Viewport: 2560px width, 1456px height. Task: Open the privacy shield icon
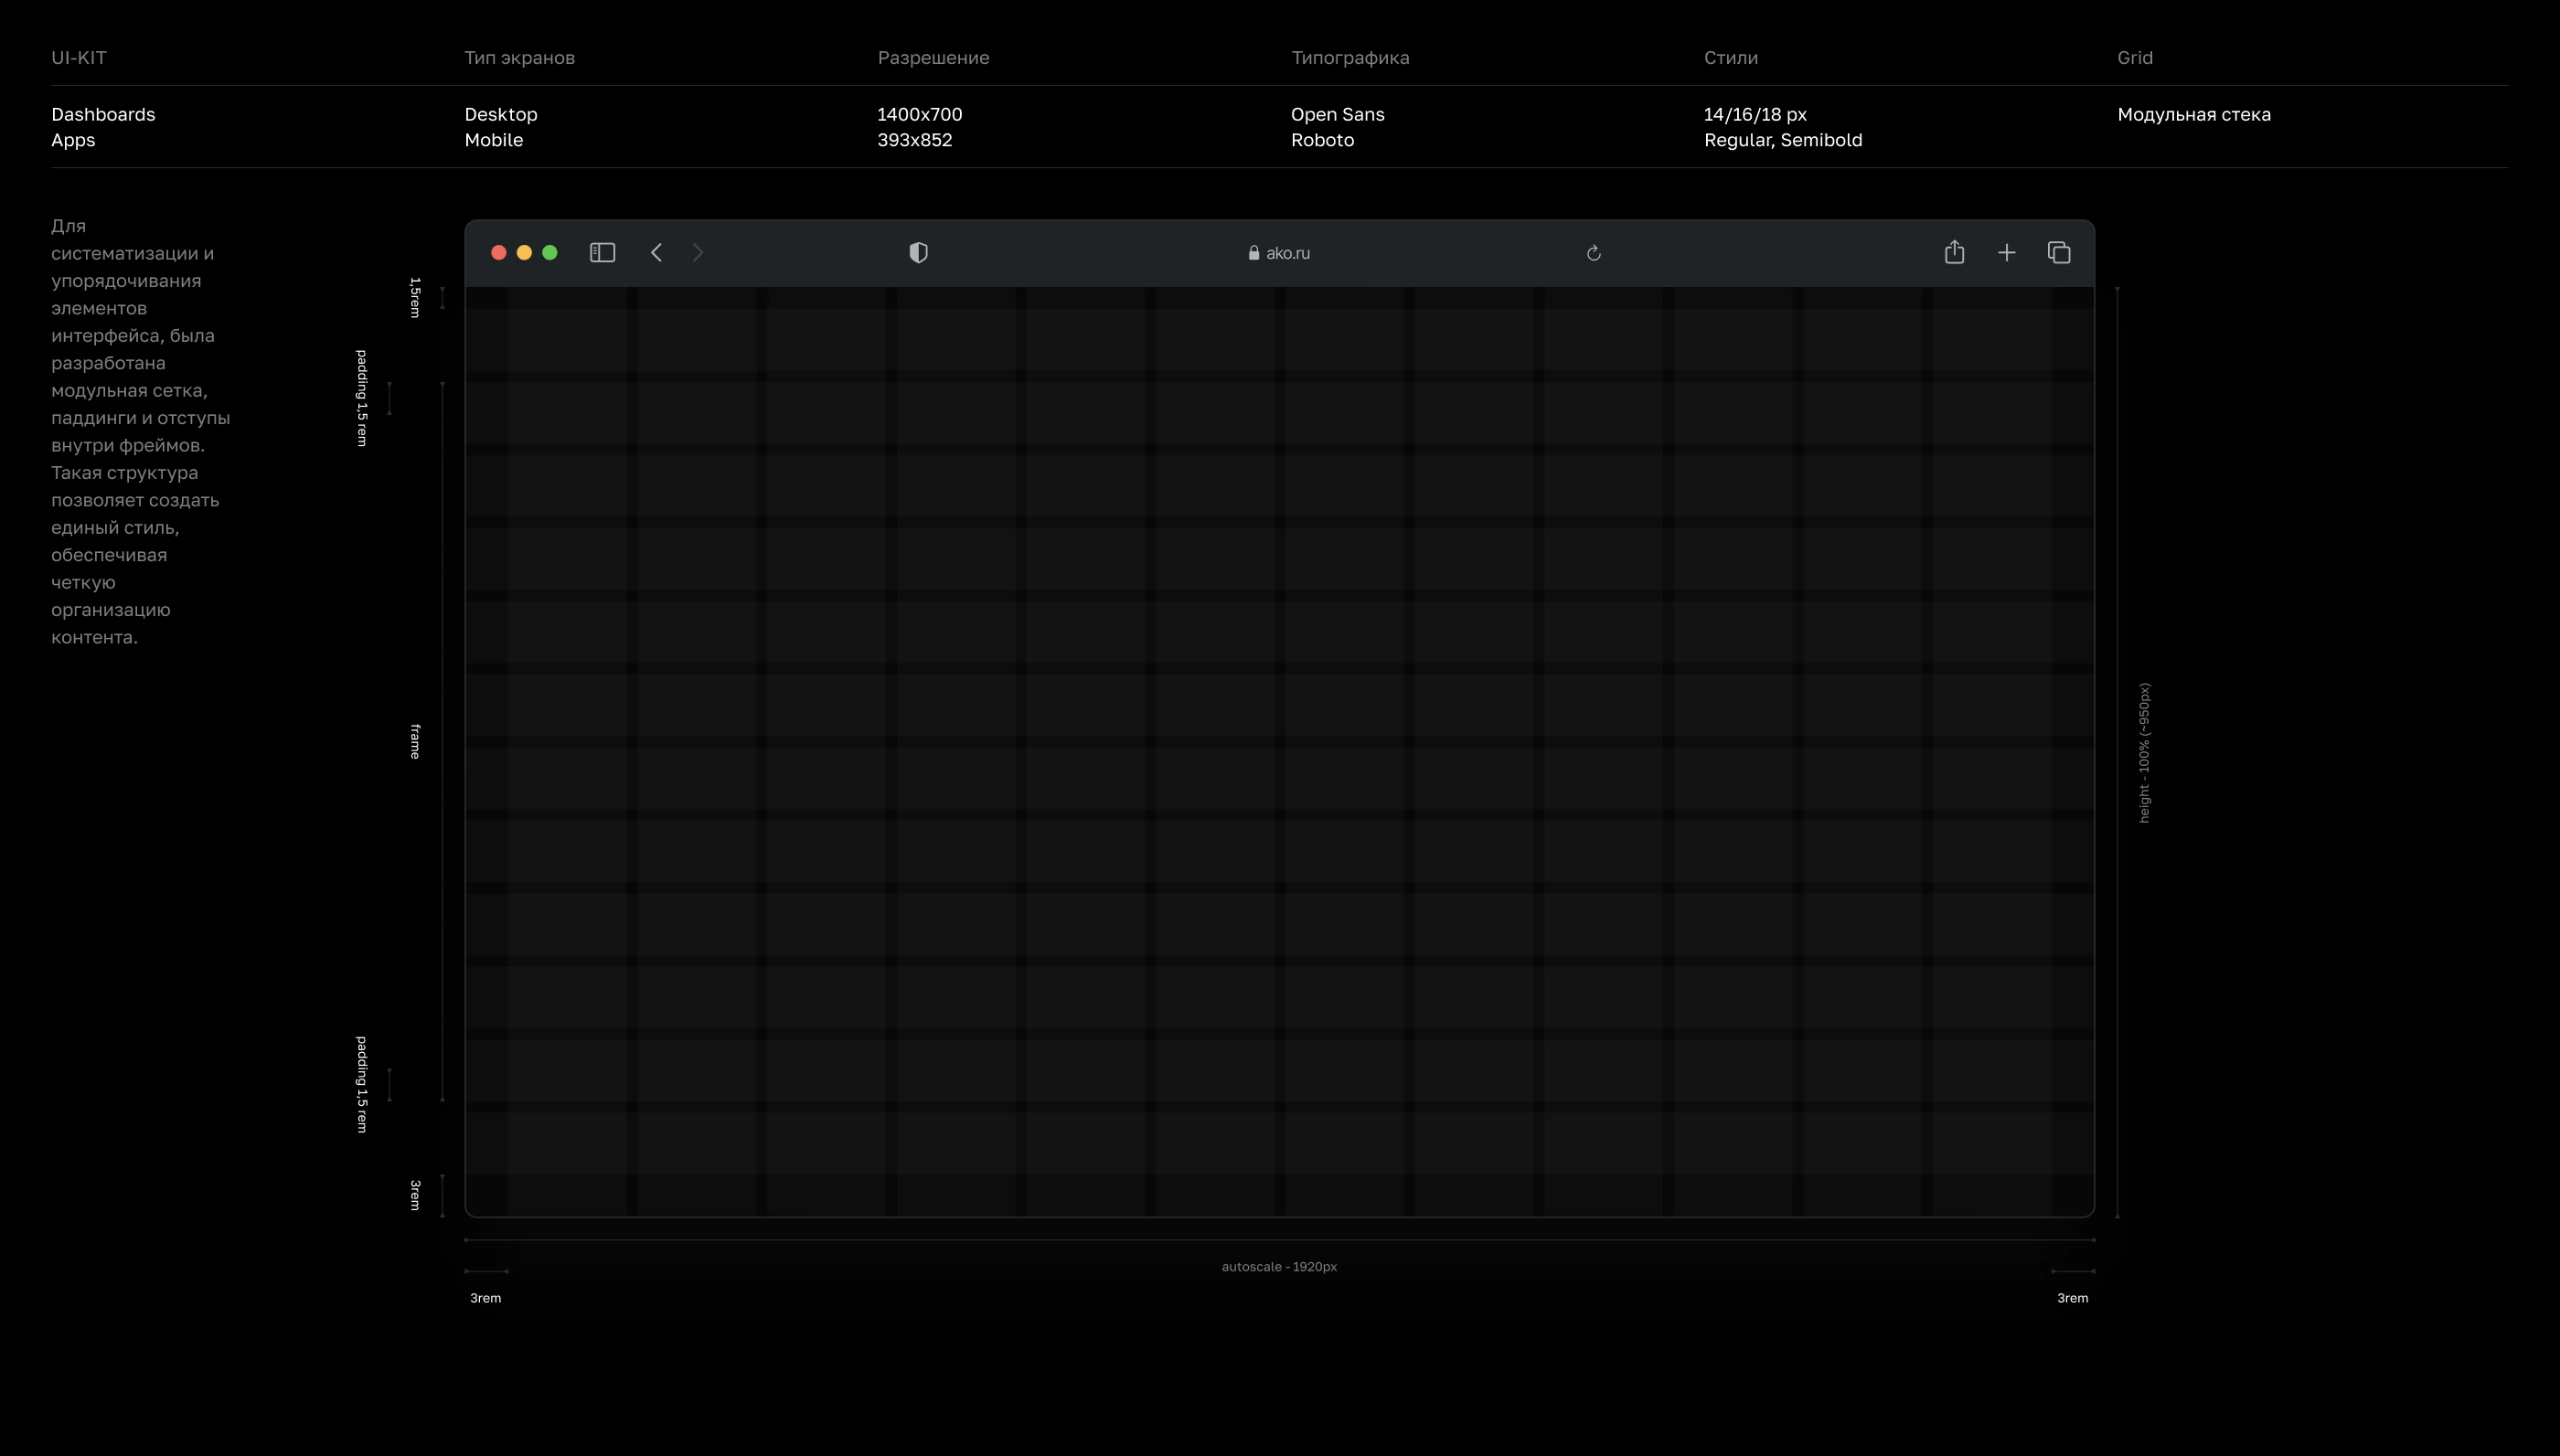[x=918, y=253]
